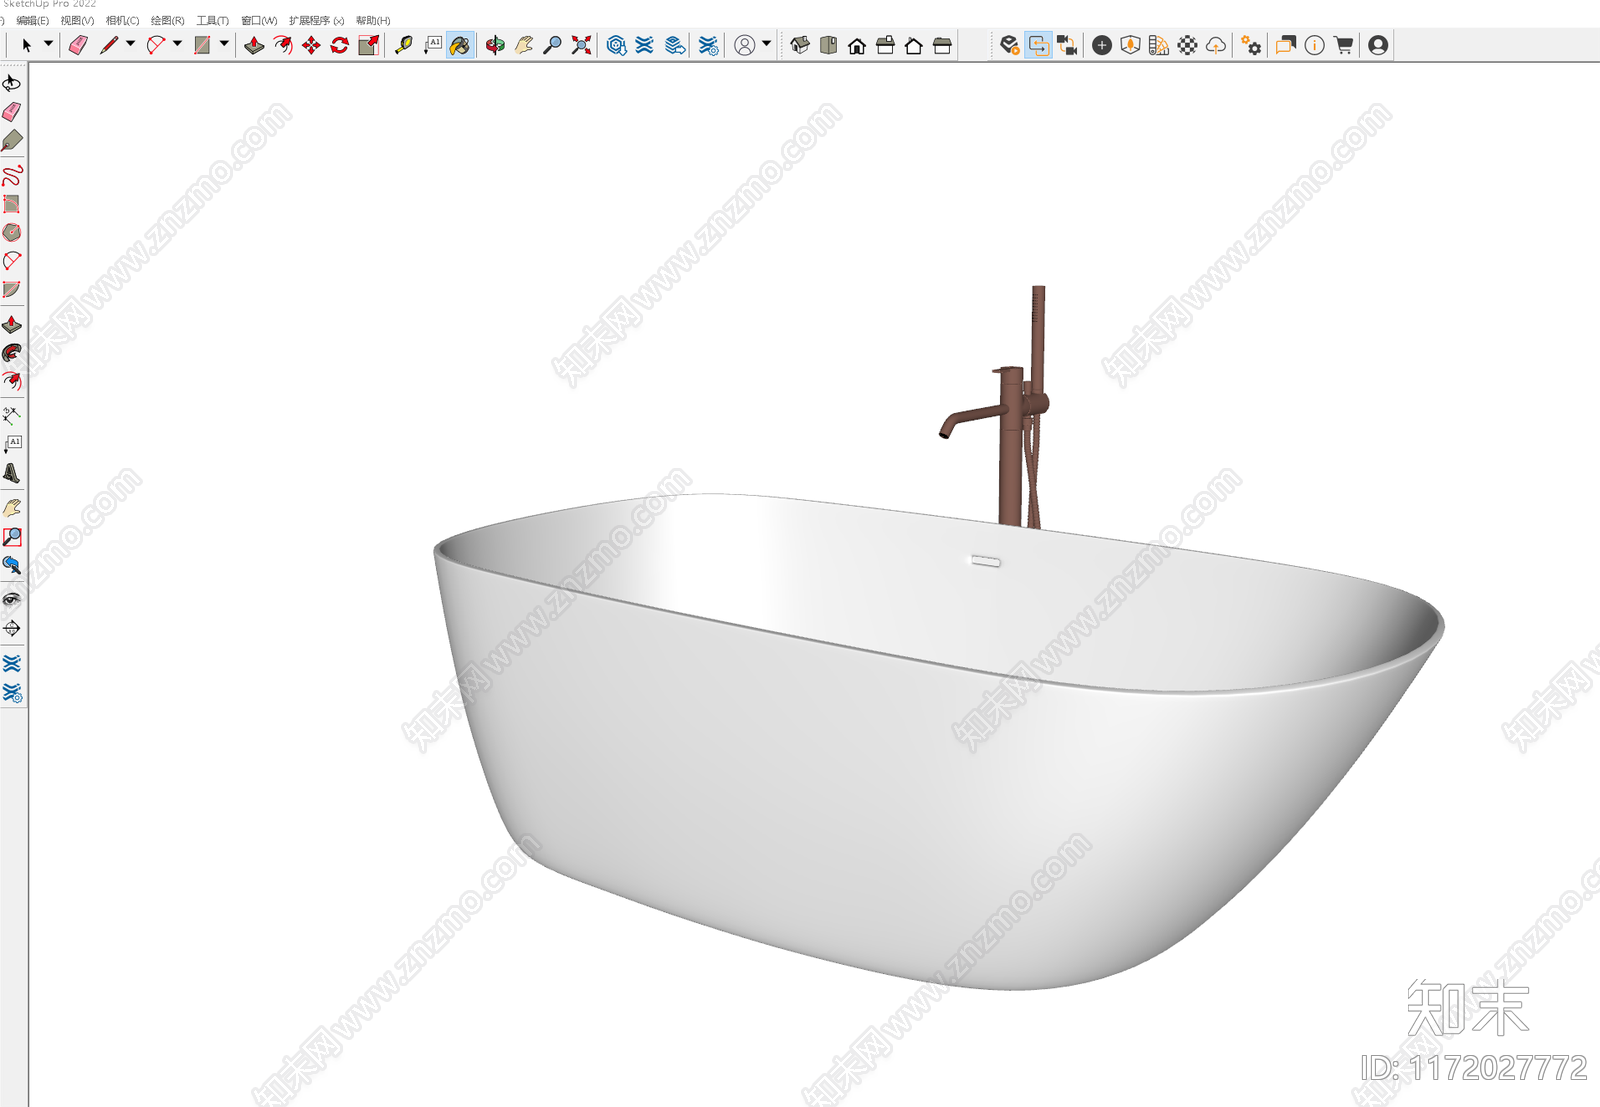Open the 绘图(R) Draw menu

(x=168, y=20)
